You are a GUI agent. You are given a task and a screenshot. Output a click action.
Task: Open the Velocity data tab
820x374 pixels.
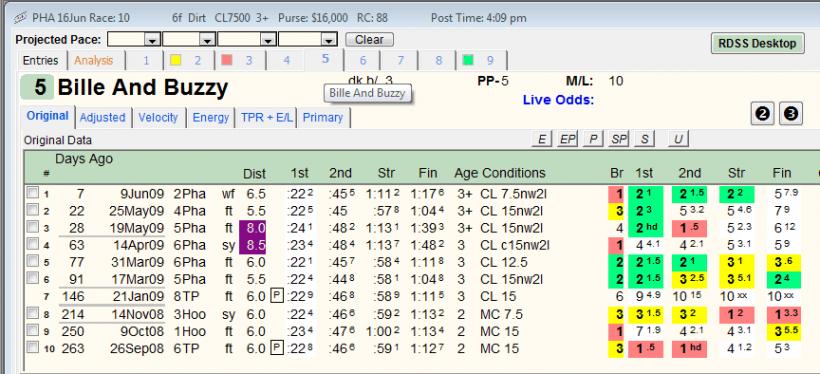coord(158,118)
